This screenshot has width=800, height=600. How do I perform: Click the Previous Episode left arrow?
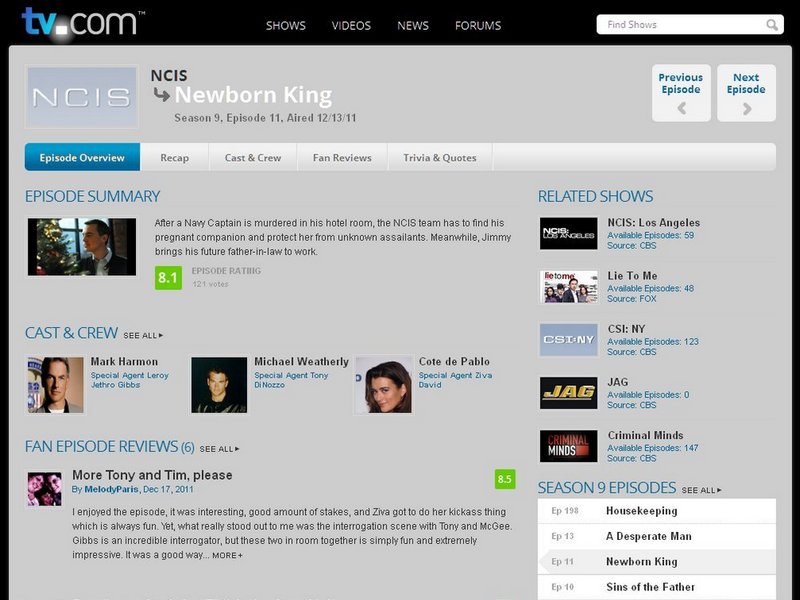click(x=681, y=108)
